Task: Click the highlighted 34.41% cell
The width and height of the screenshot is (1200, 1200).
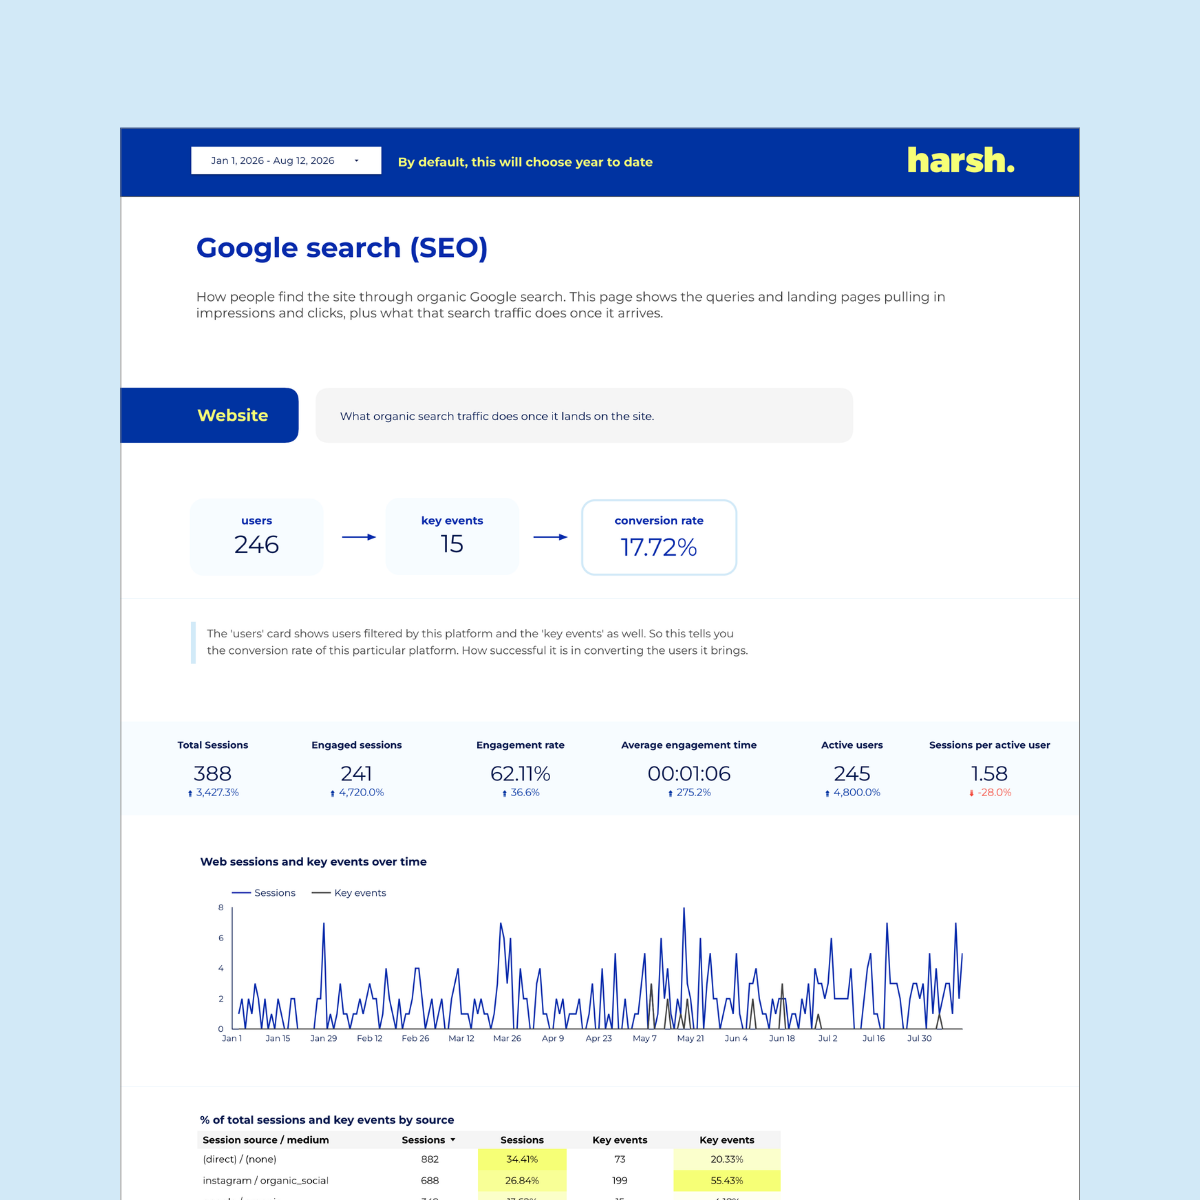Action: point(522,1159)
